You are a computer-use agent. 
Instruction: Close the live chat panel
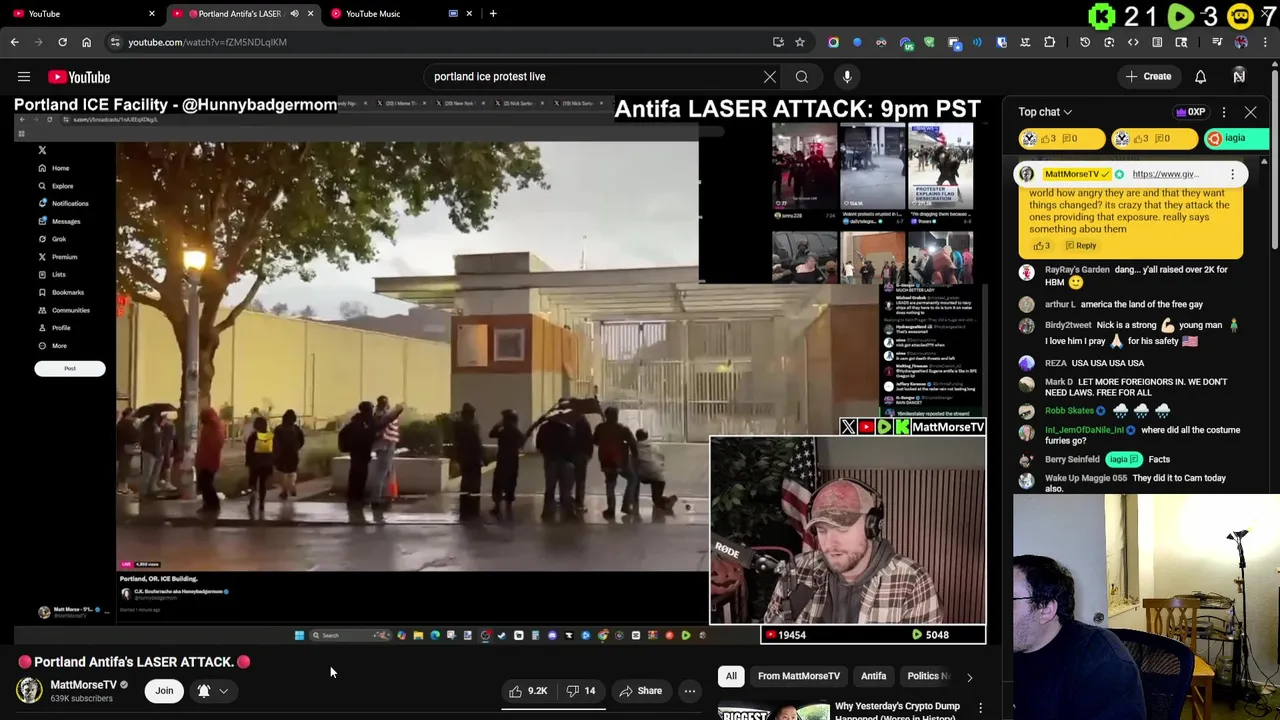pyautogui.click(x=1250, y=112)
